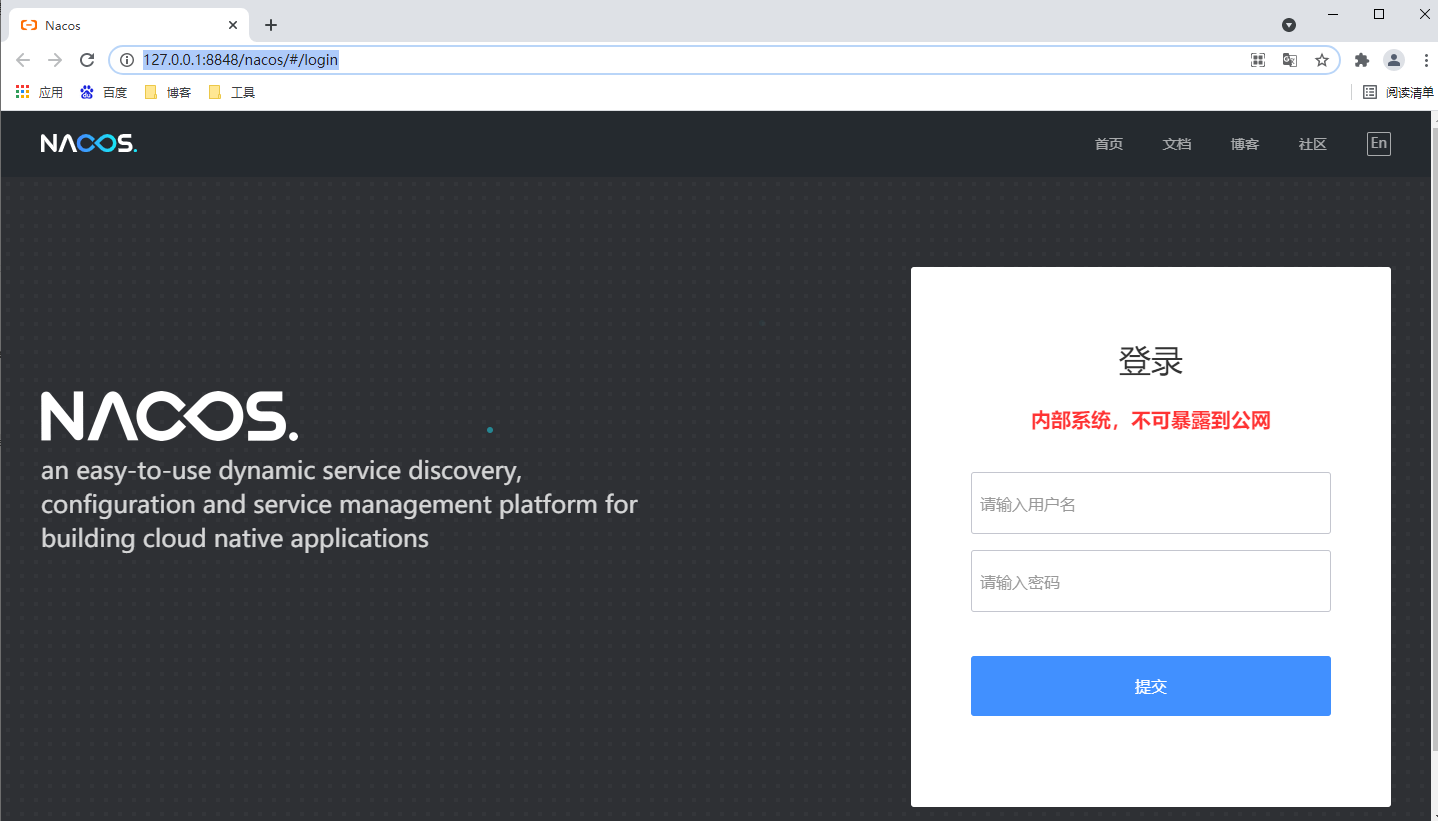Open the 百度 bookmark
Viewport: 1438px width, 821px height.
point(104,92)
